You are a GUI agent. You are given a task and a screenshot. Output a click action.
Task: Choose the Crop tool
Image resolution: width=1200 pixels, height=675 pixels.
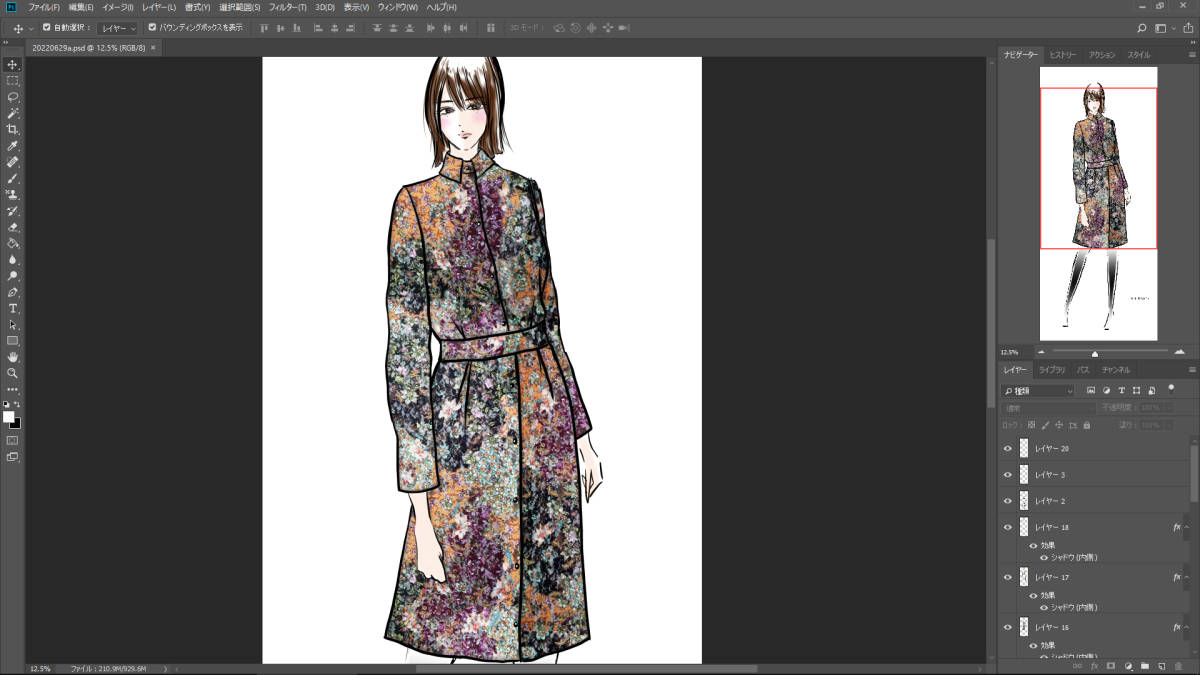click(x=13, y=130)
